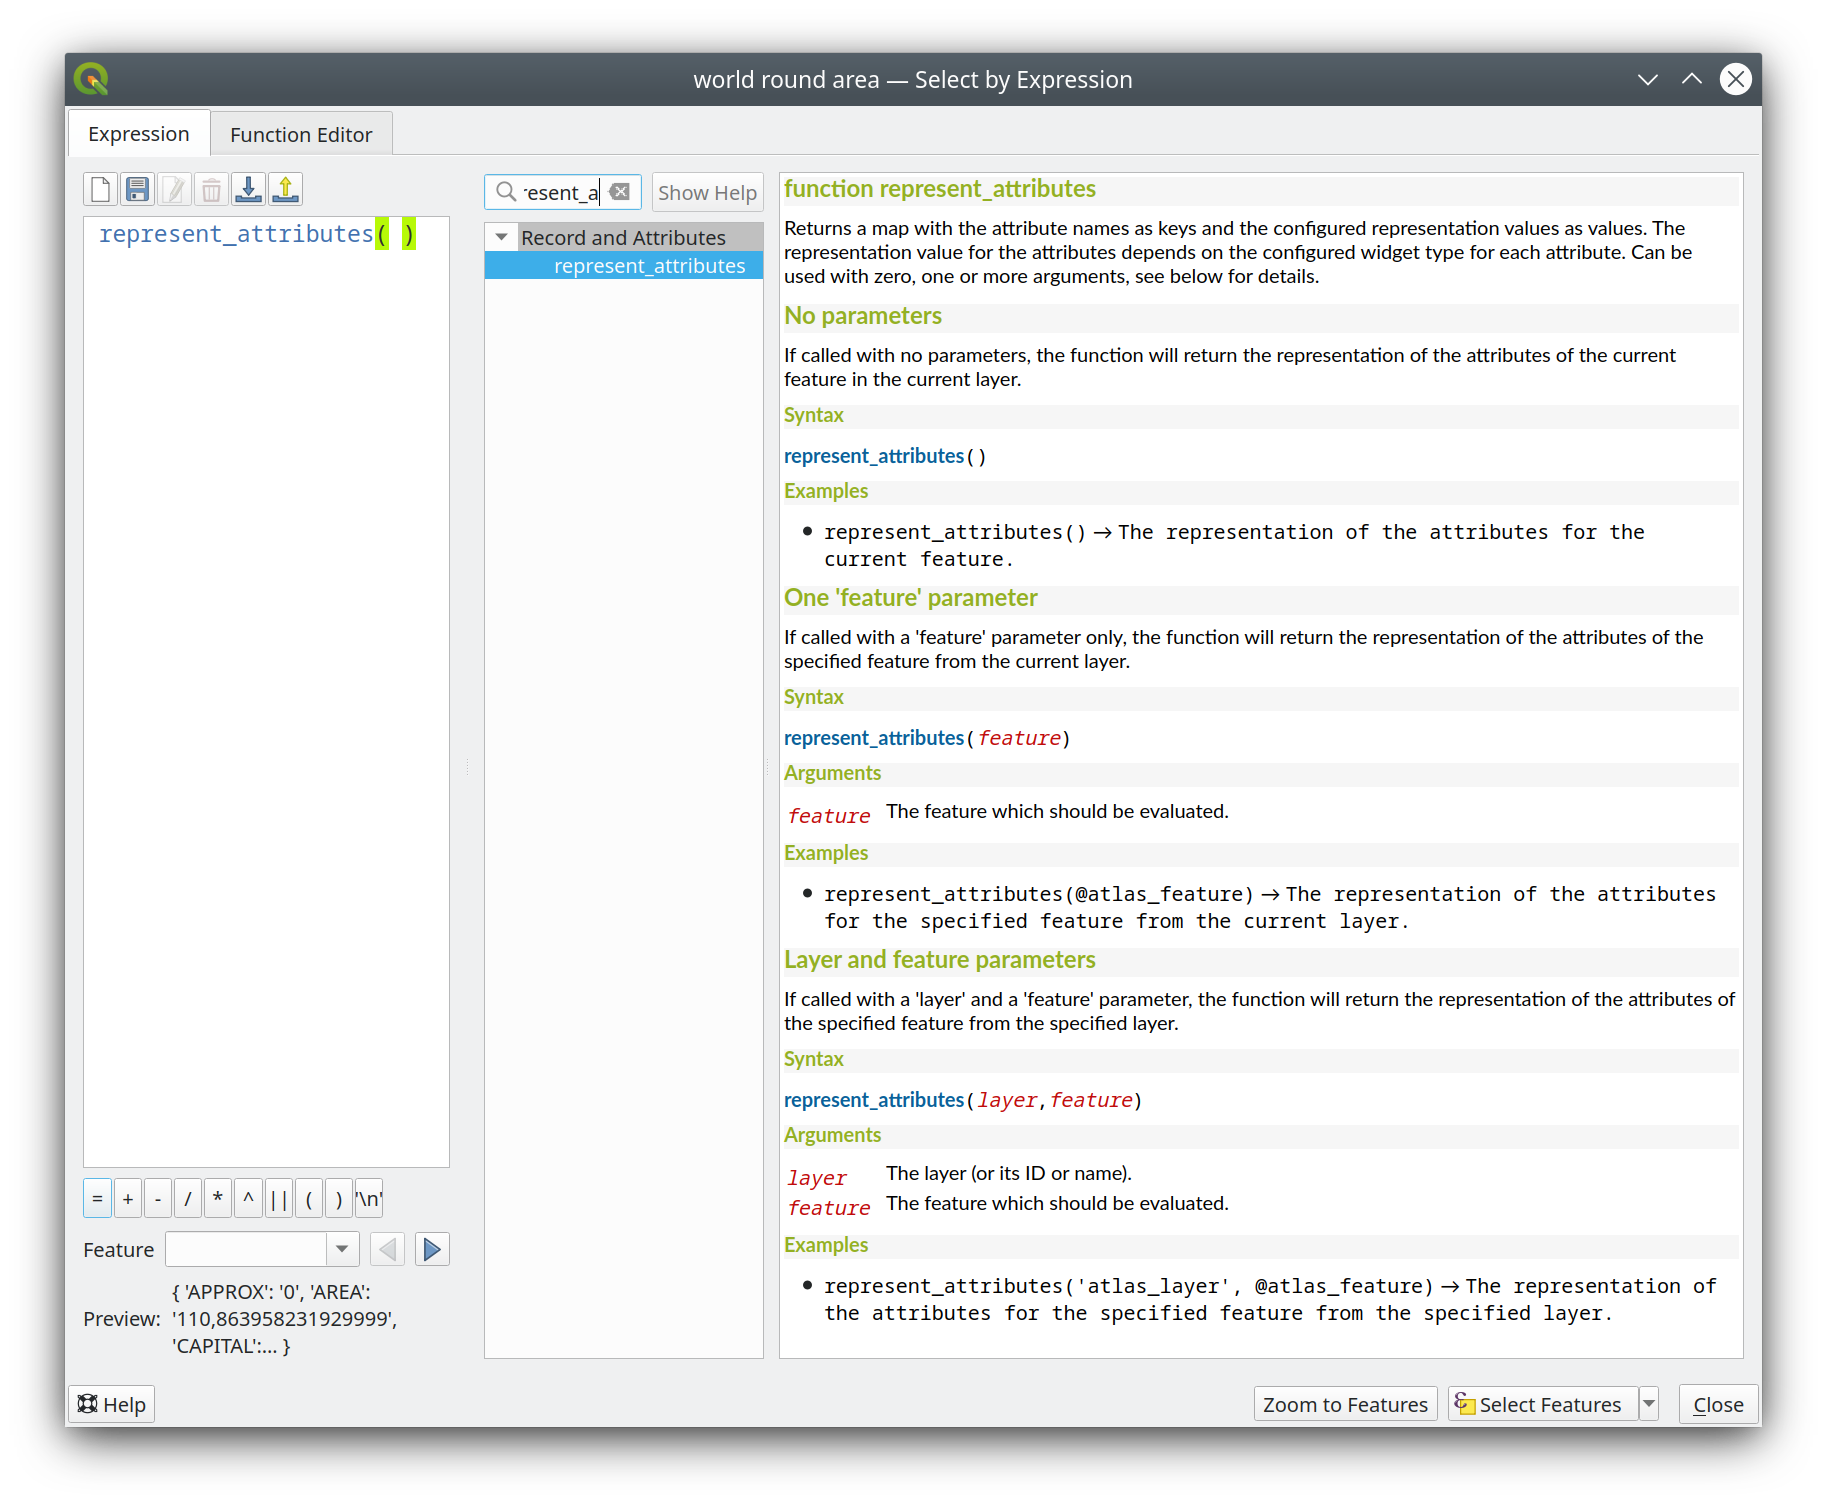
Task: Open the Select Features dropdown arrow
Action: coord(1649,1404)
